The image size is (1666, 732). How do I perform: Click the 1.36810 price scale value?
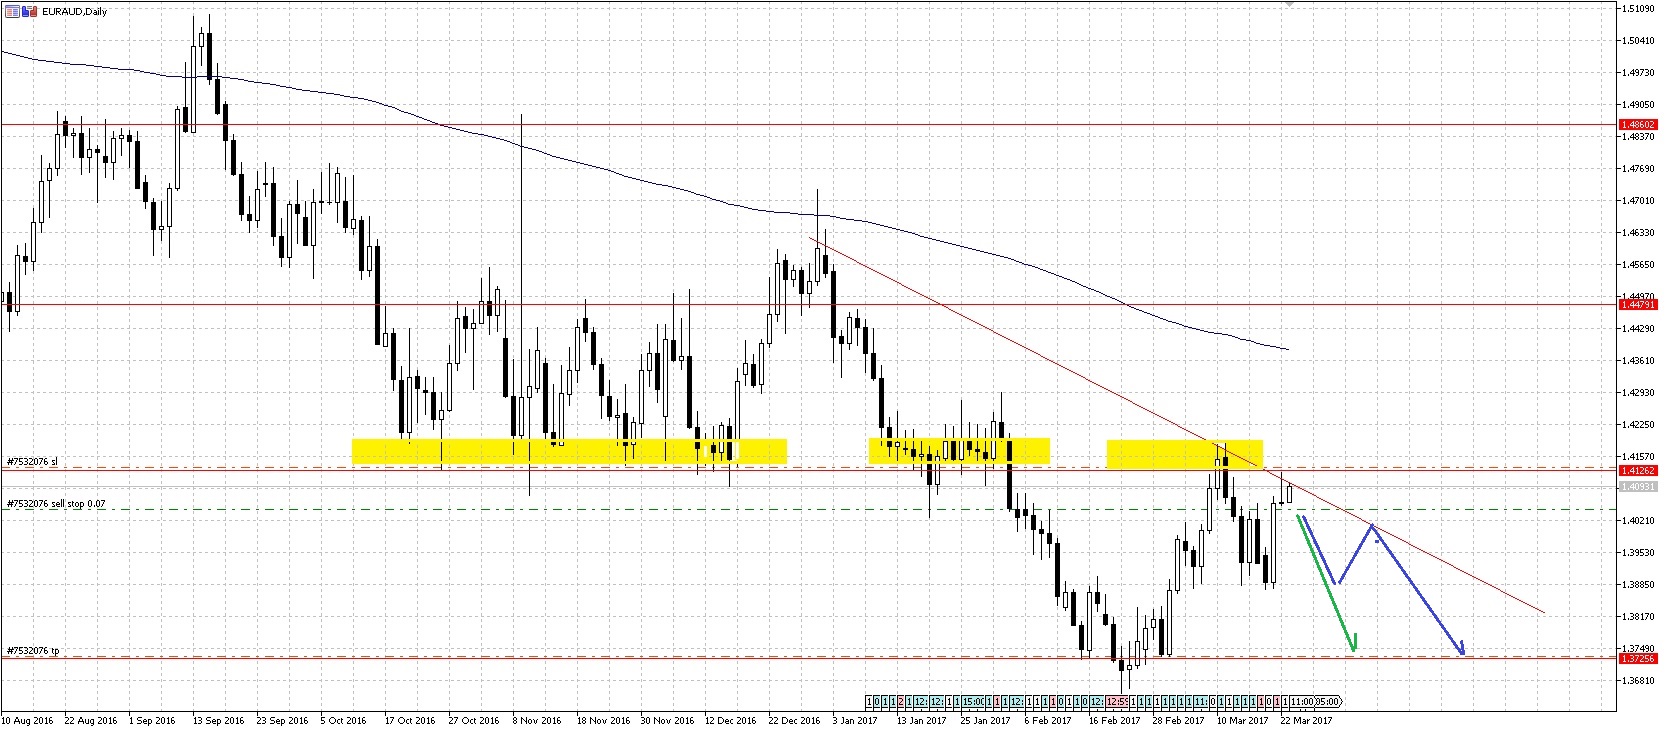(x=1637, y=680)
